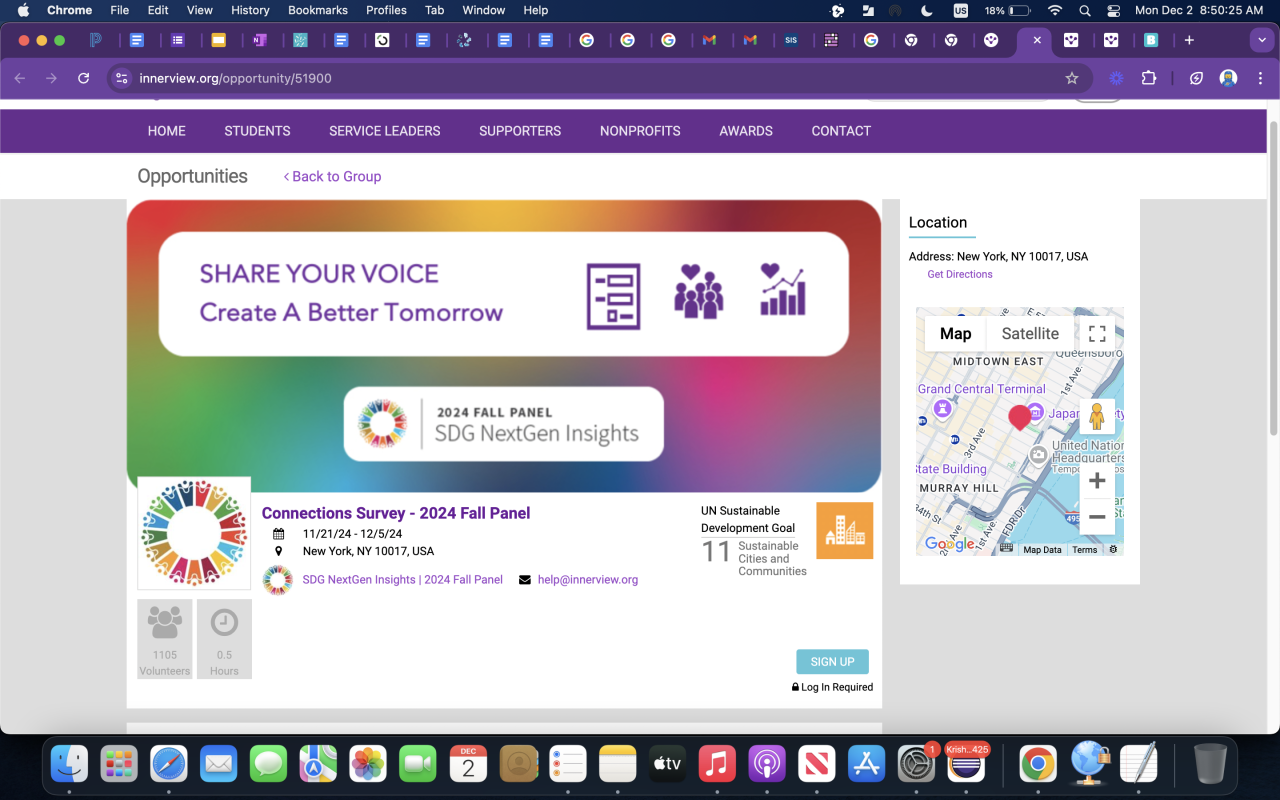This screenshot has height=800, width=1280.
Task: Open Finder from the Dock
Action: click(70, 764)
